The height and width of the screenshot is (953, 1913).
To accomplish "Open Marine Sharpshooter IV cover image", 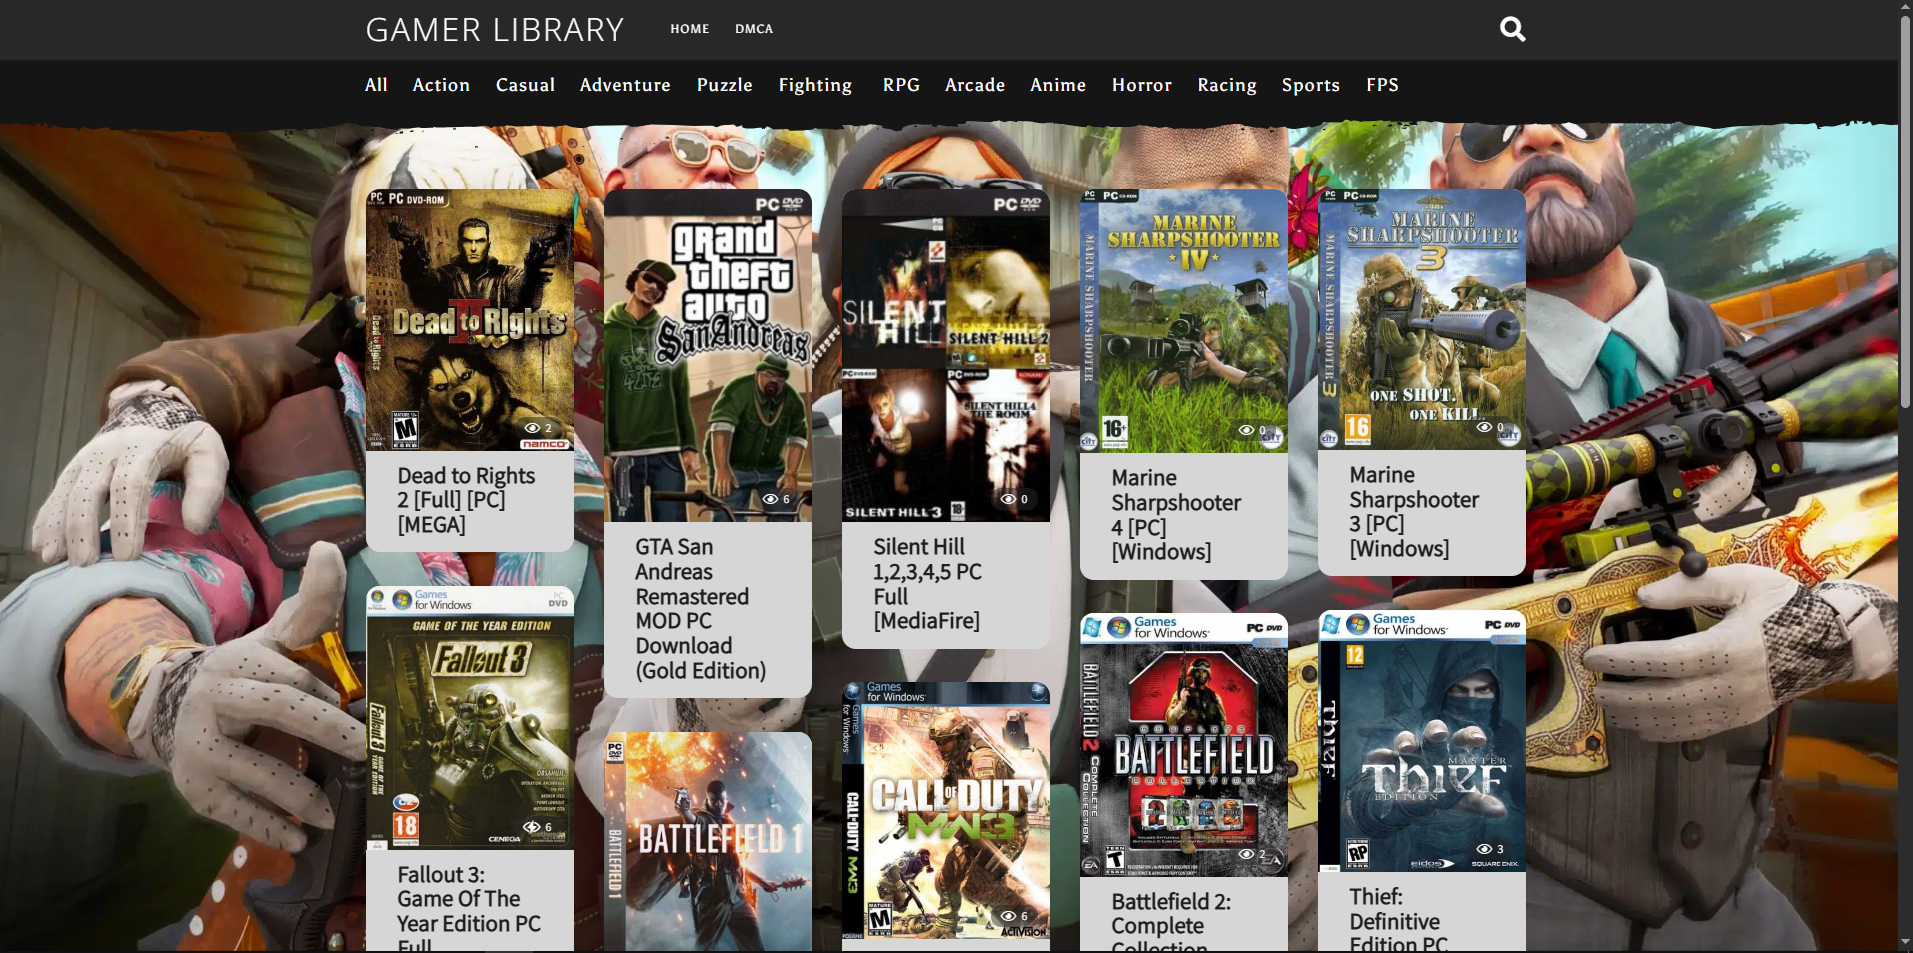I will coord(1184,321).
